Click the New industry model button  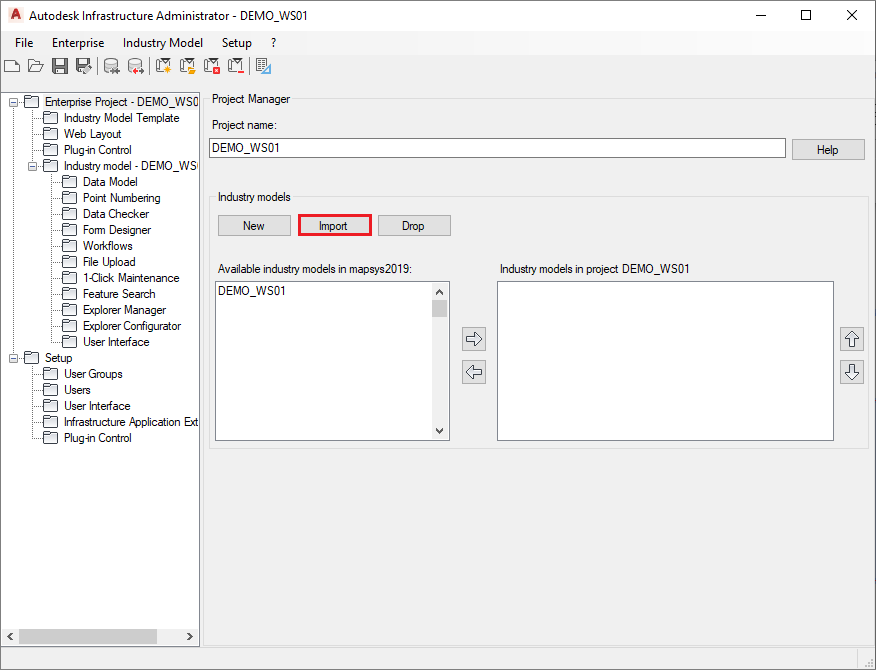pyautogui.click(x=254, y=226)
